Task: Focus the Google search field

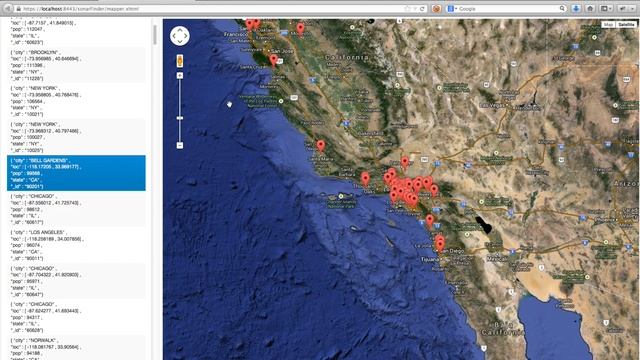Action: click(x=508, y=9)
